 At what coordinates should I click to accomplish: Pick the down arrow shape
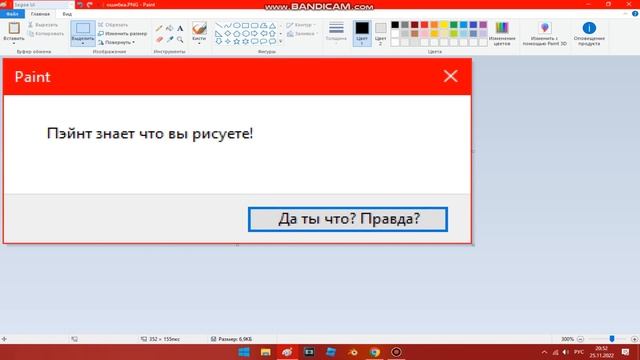(x=219, y=41)
